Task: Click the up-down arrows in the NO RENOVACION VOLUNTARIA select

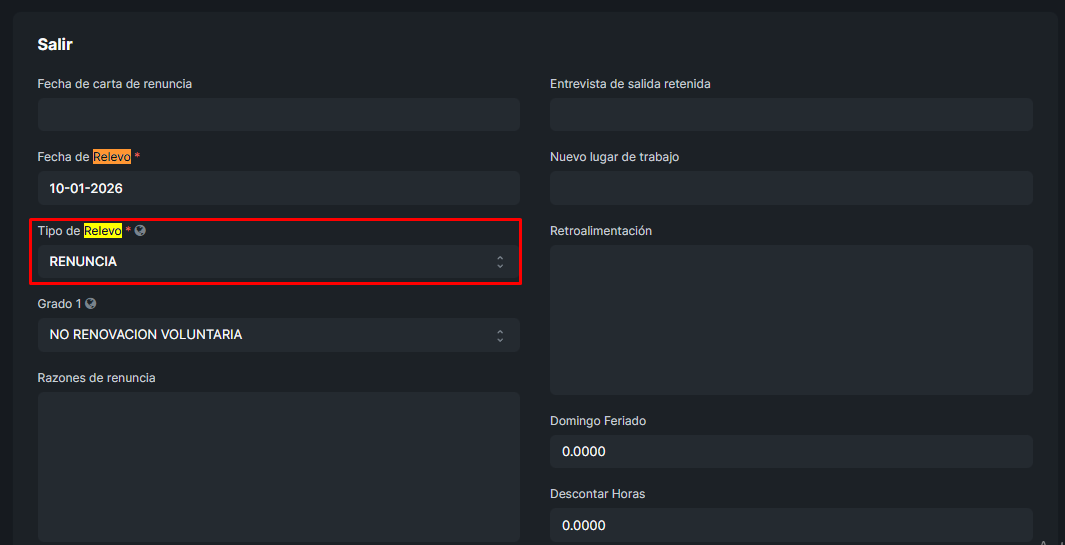Action: point(500,335)
